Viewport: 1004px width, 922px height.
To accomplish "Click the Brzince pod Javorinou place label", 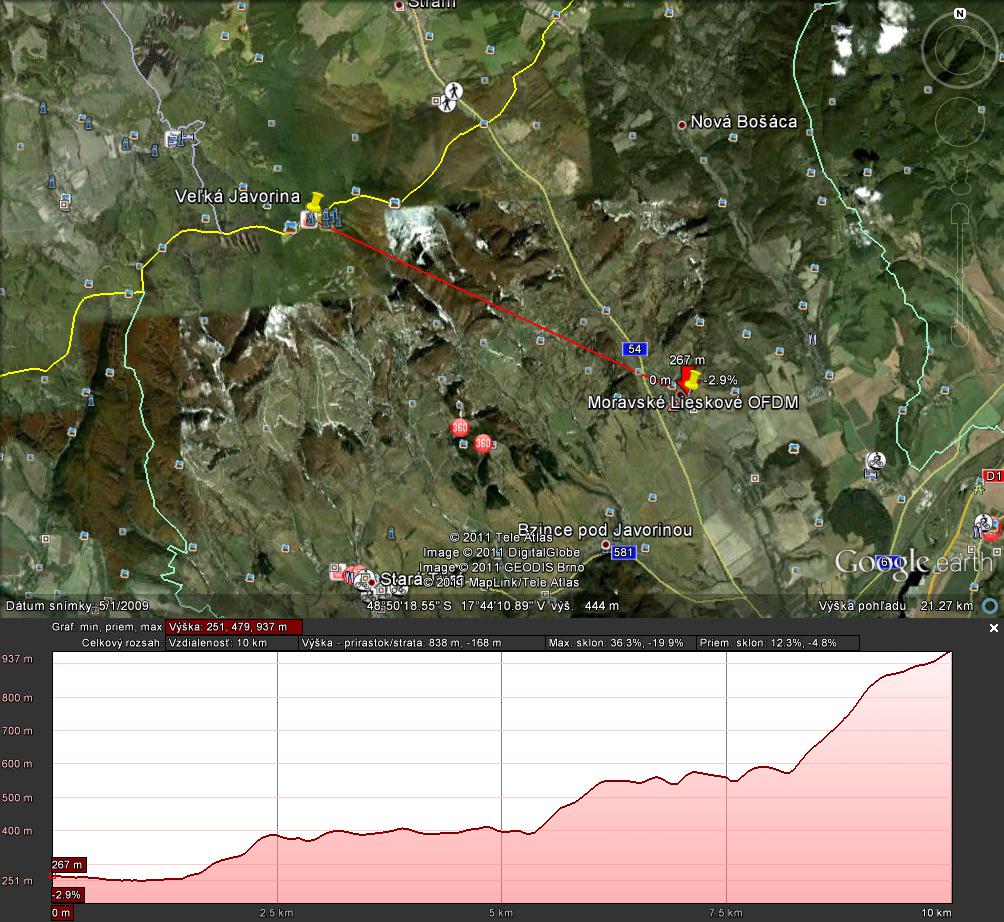I will click(604, 530).
